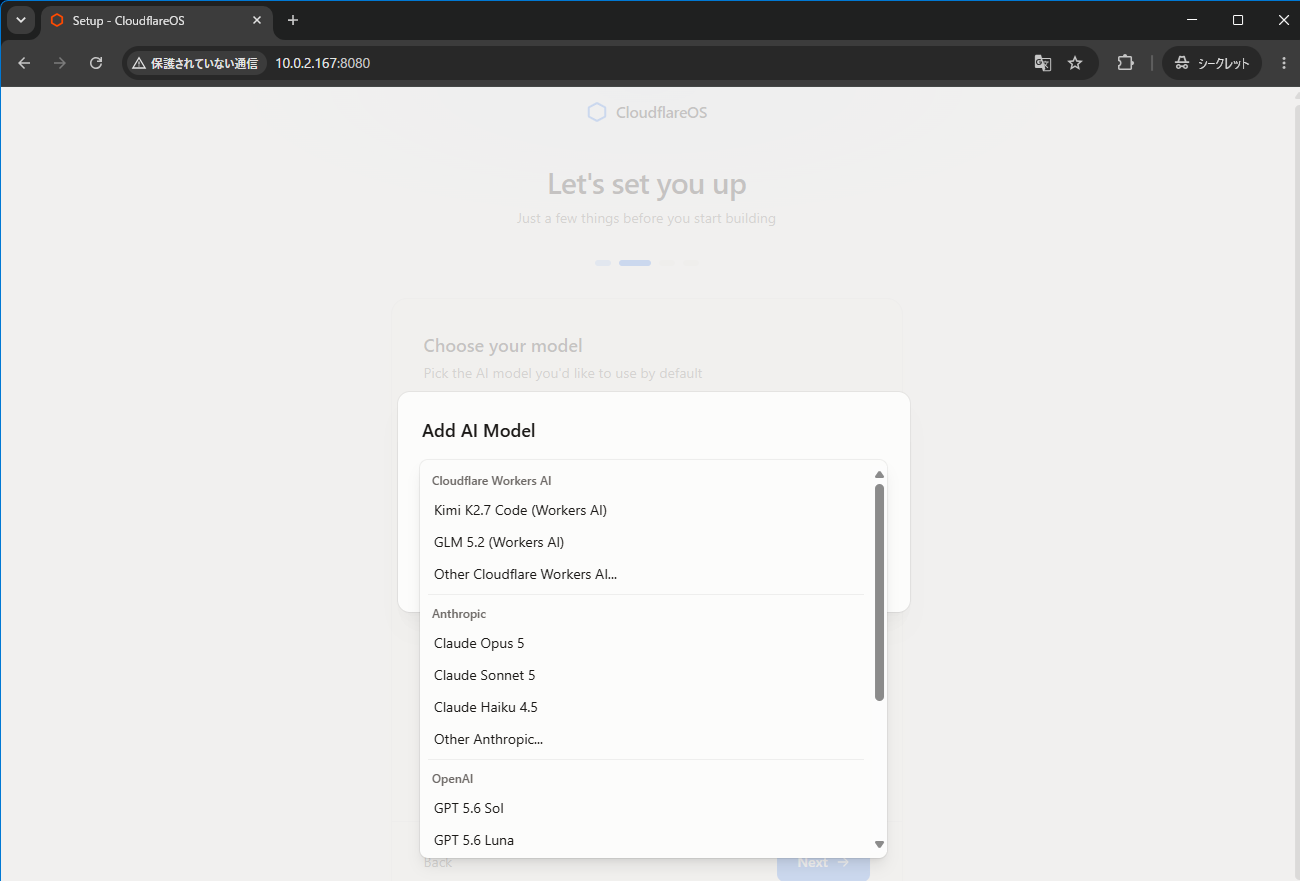Click the dropdown list scroll-up arrow
This screenshot has width=1300, height=881.
(x=880, y=475)
